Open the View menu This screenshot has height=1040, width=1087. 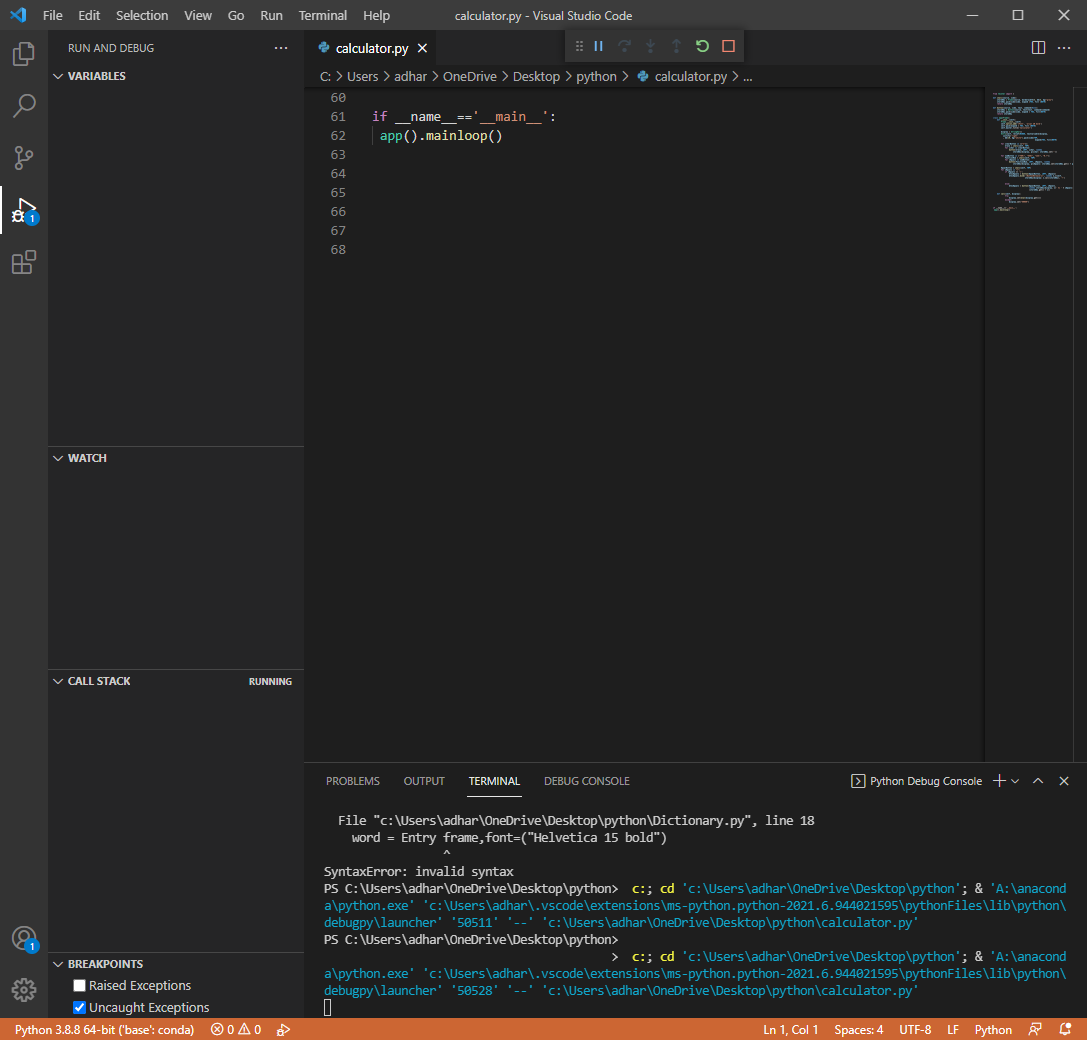pos(198,15)
